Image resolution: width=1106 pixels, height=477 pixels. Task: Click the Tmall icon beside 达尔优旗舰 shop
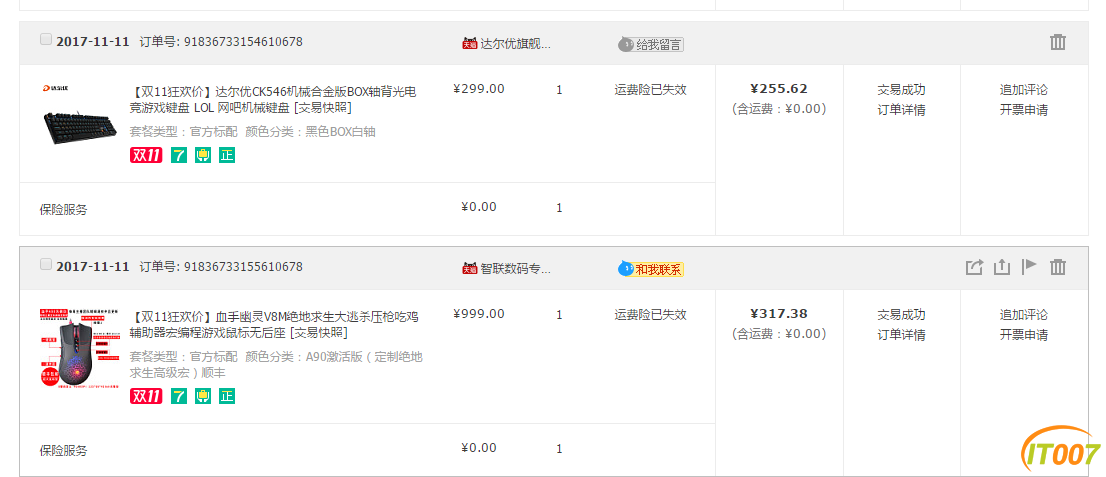tap(470, 44)
